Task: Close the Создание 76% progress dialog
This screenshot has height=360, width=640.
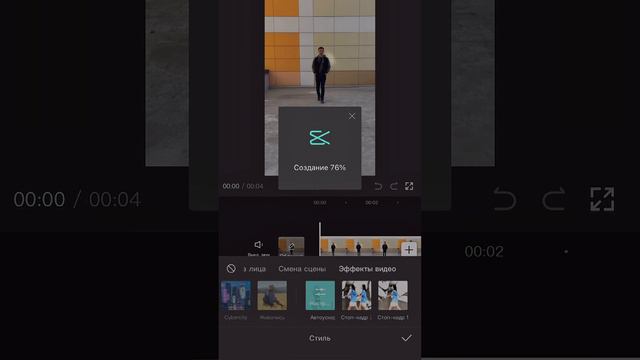Action: point(352,116)
